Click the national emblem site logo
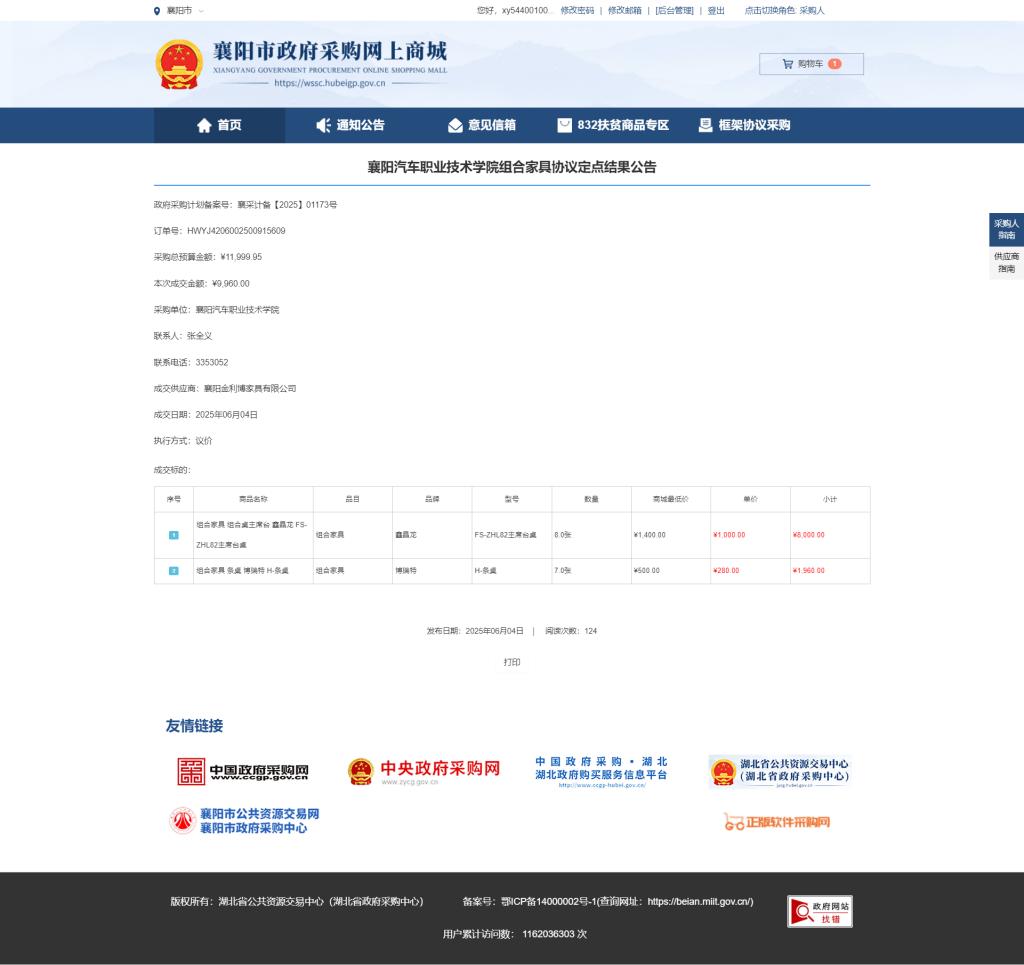 (x=179, y=65)
